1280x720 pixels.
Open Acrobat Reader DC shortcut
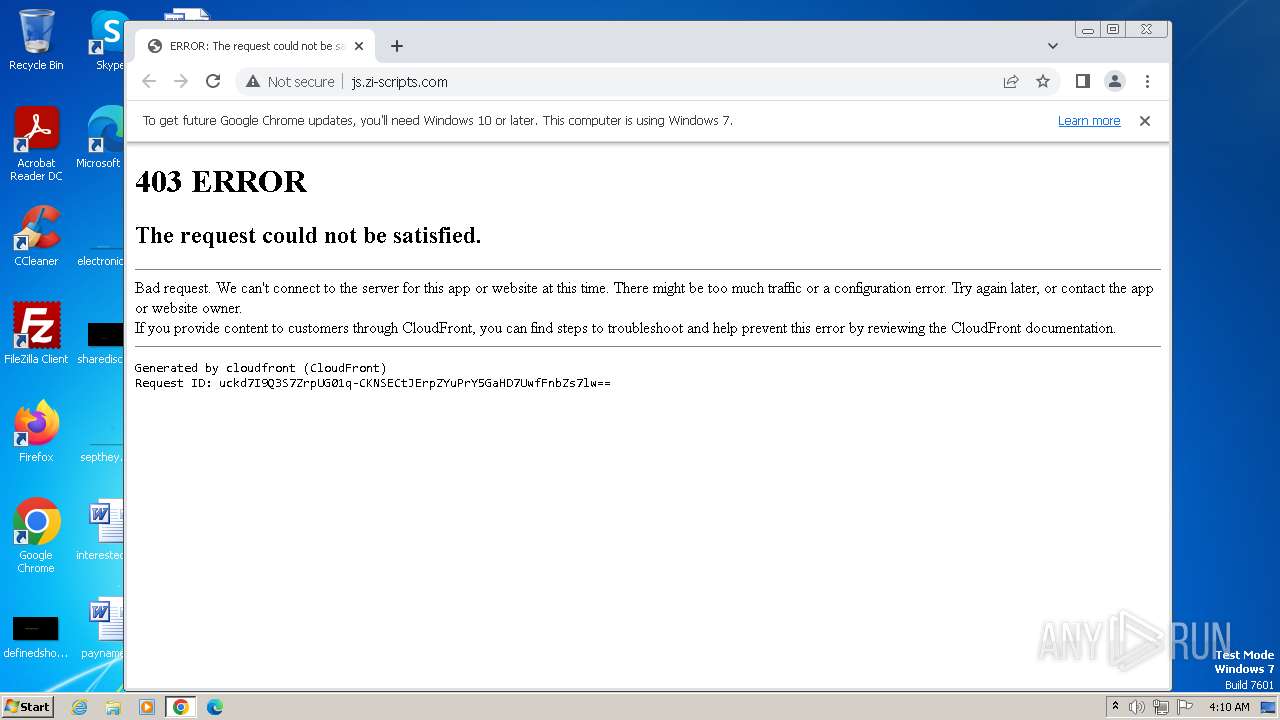36,144
